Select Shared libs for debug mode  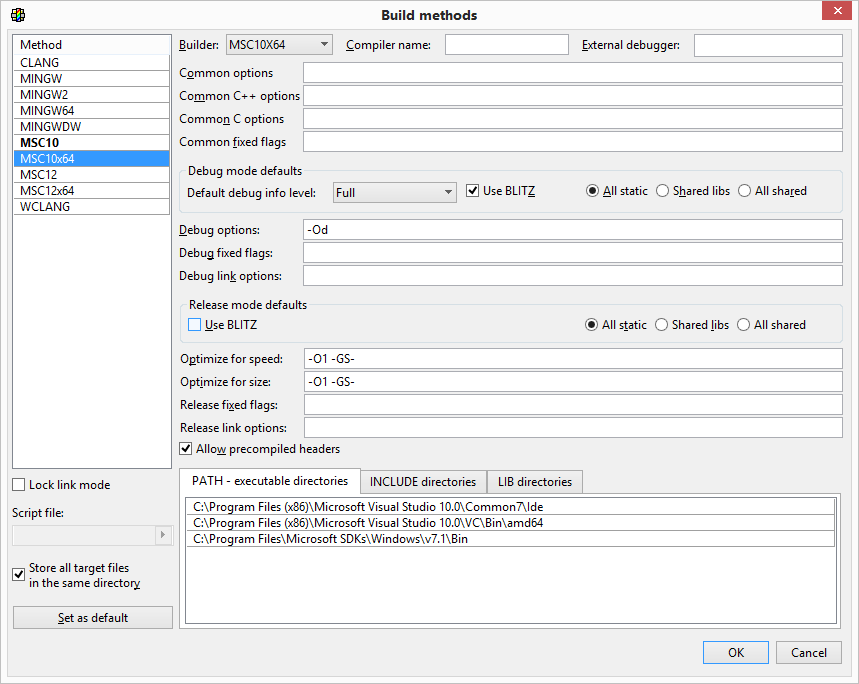click(x=663, y=191)
